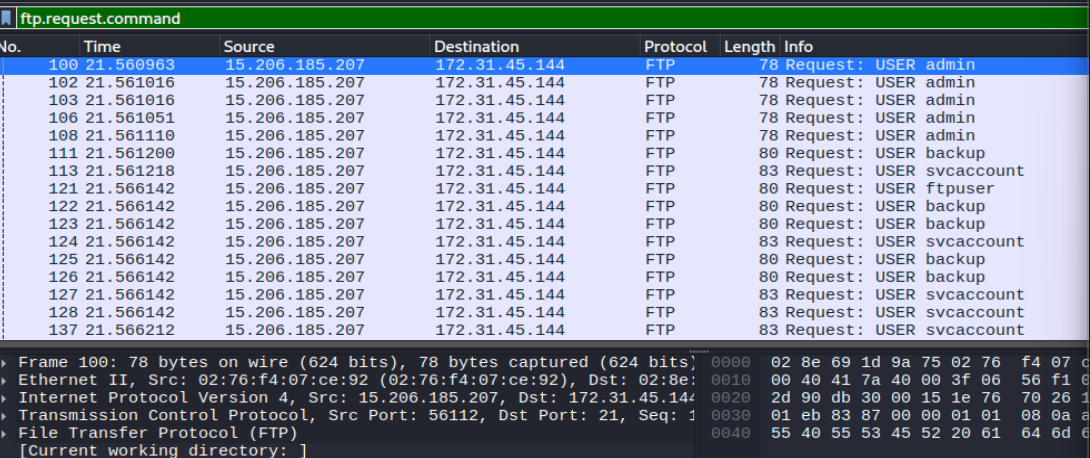Click the Info column header

(x=935, y=47)
